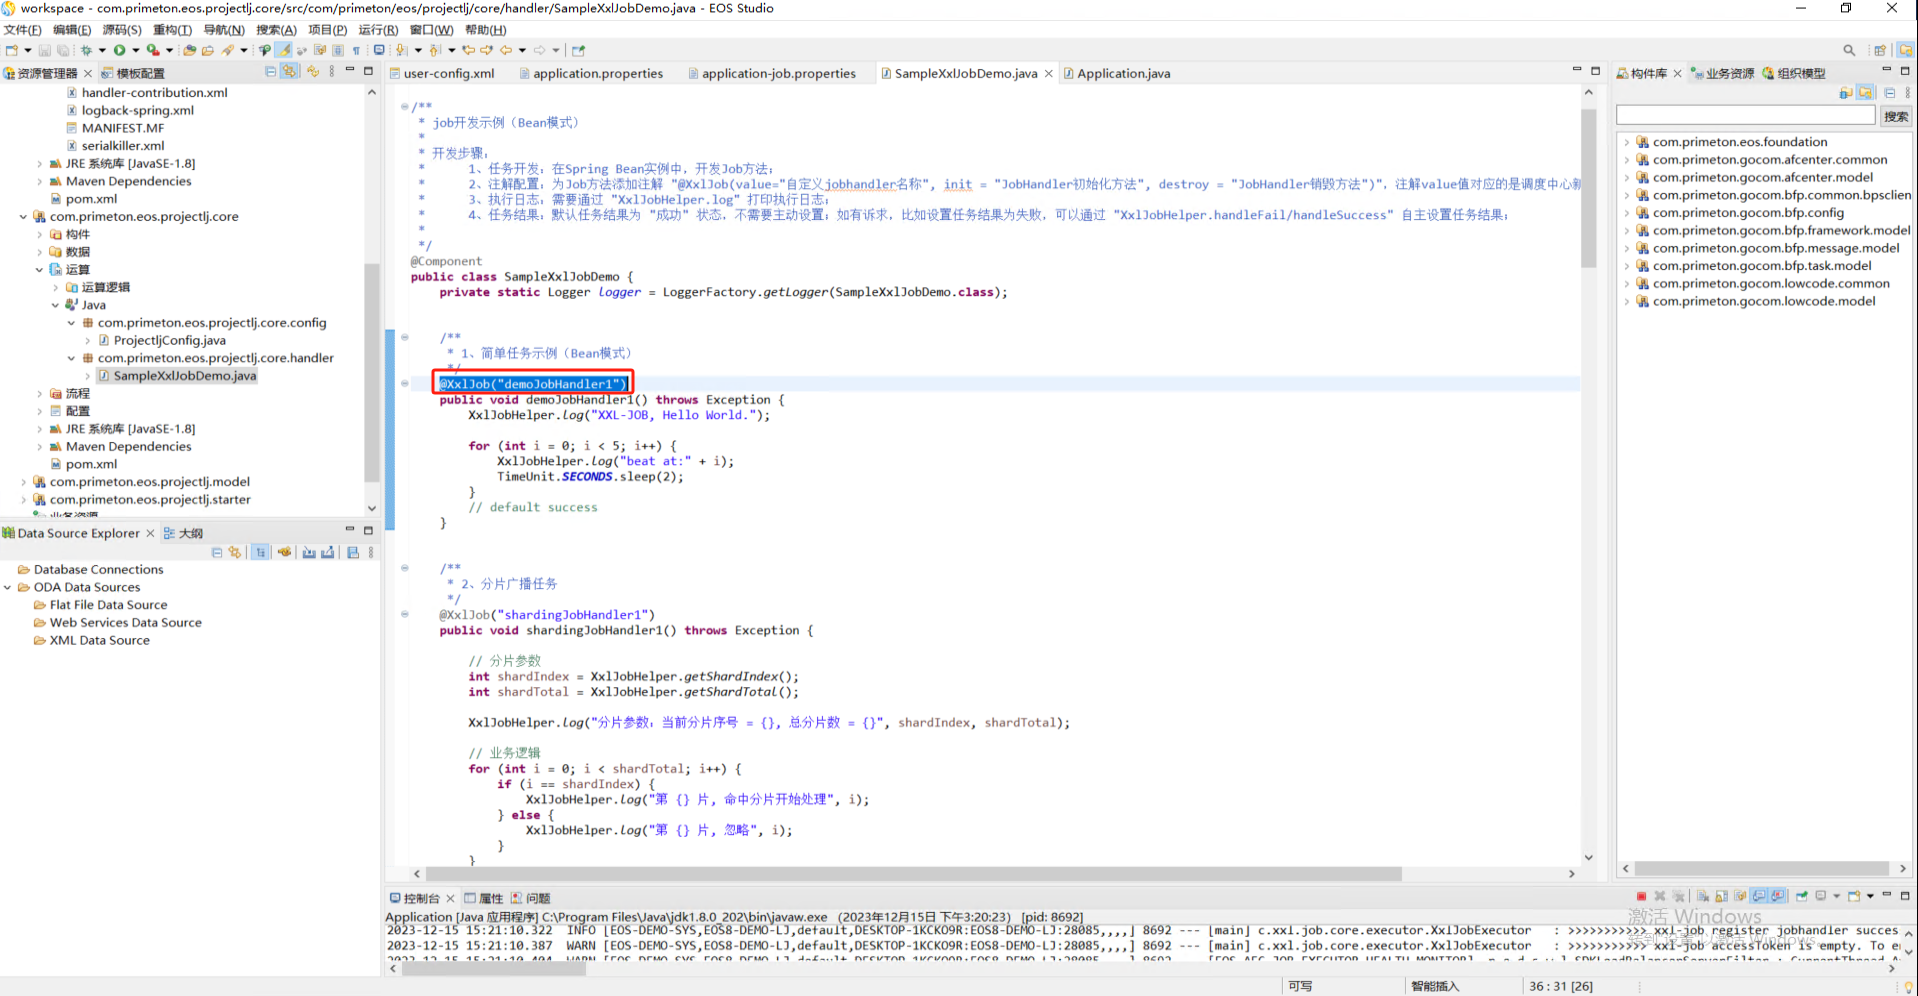
Task: Expand the 流程 folder in project tree
Action: [40, 394]
